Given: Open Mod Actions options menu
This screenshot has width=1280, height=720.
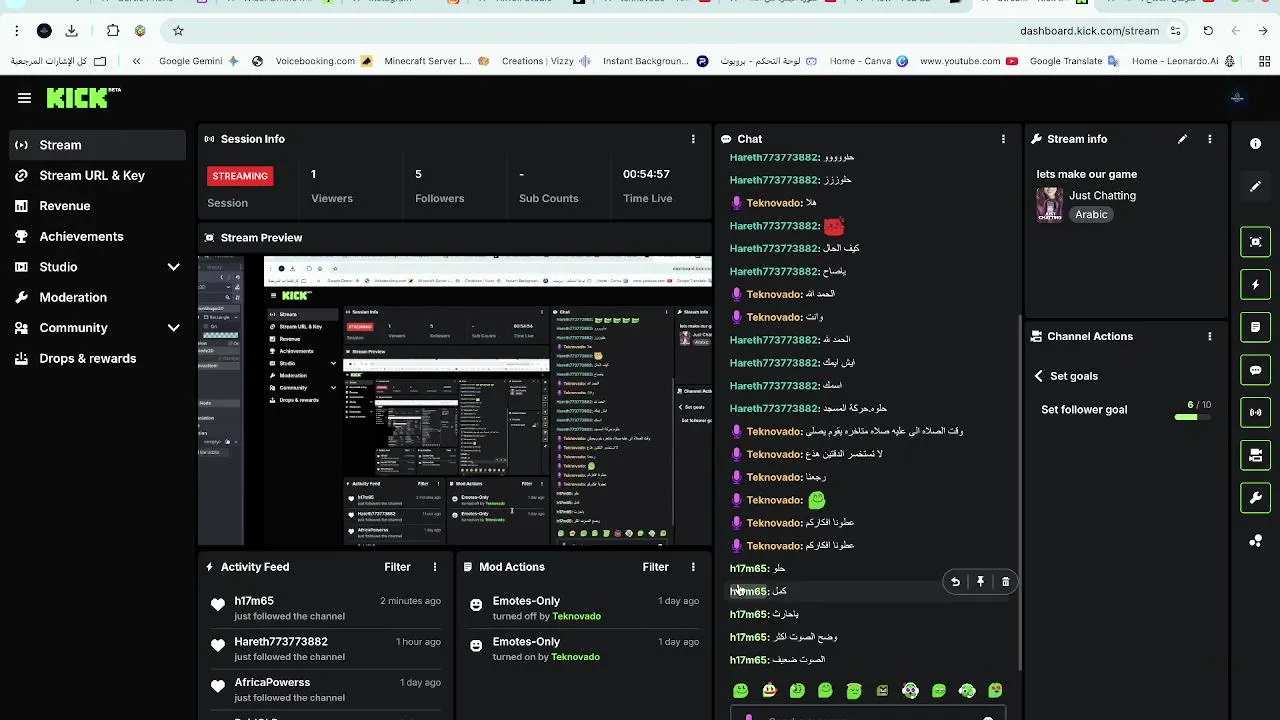Looking at the screenshot, I should click(x=692, y=567).
